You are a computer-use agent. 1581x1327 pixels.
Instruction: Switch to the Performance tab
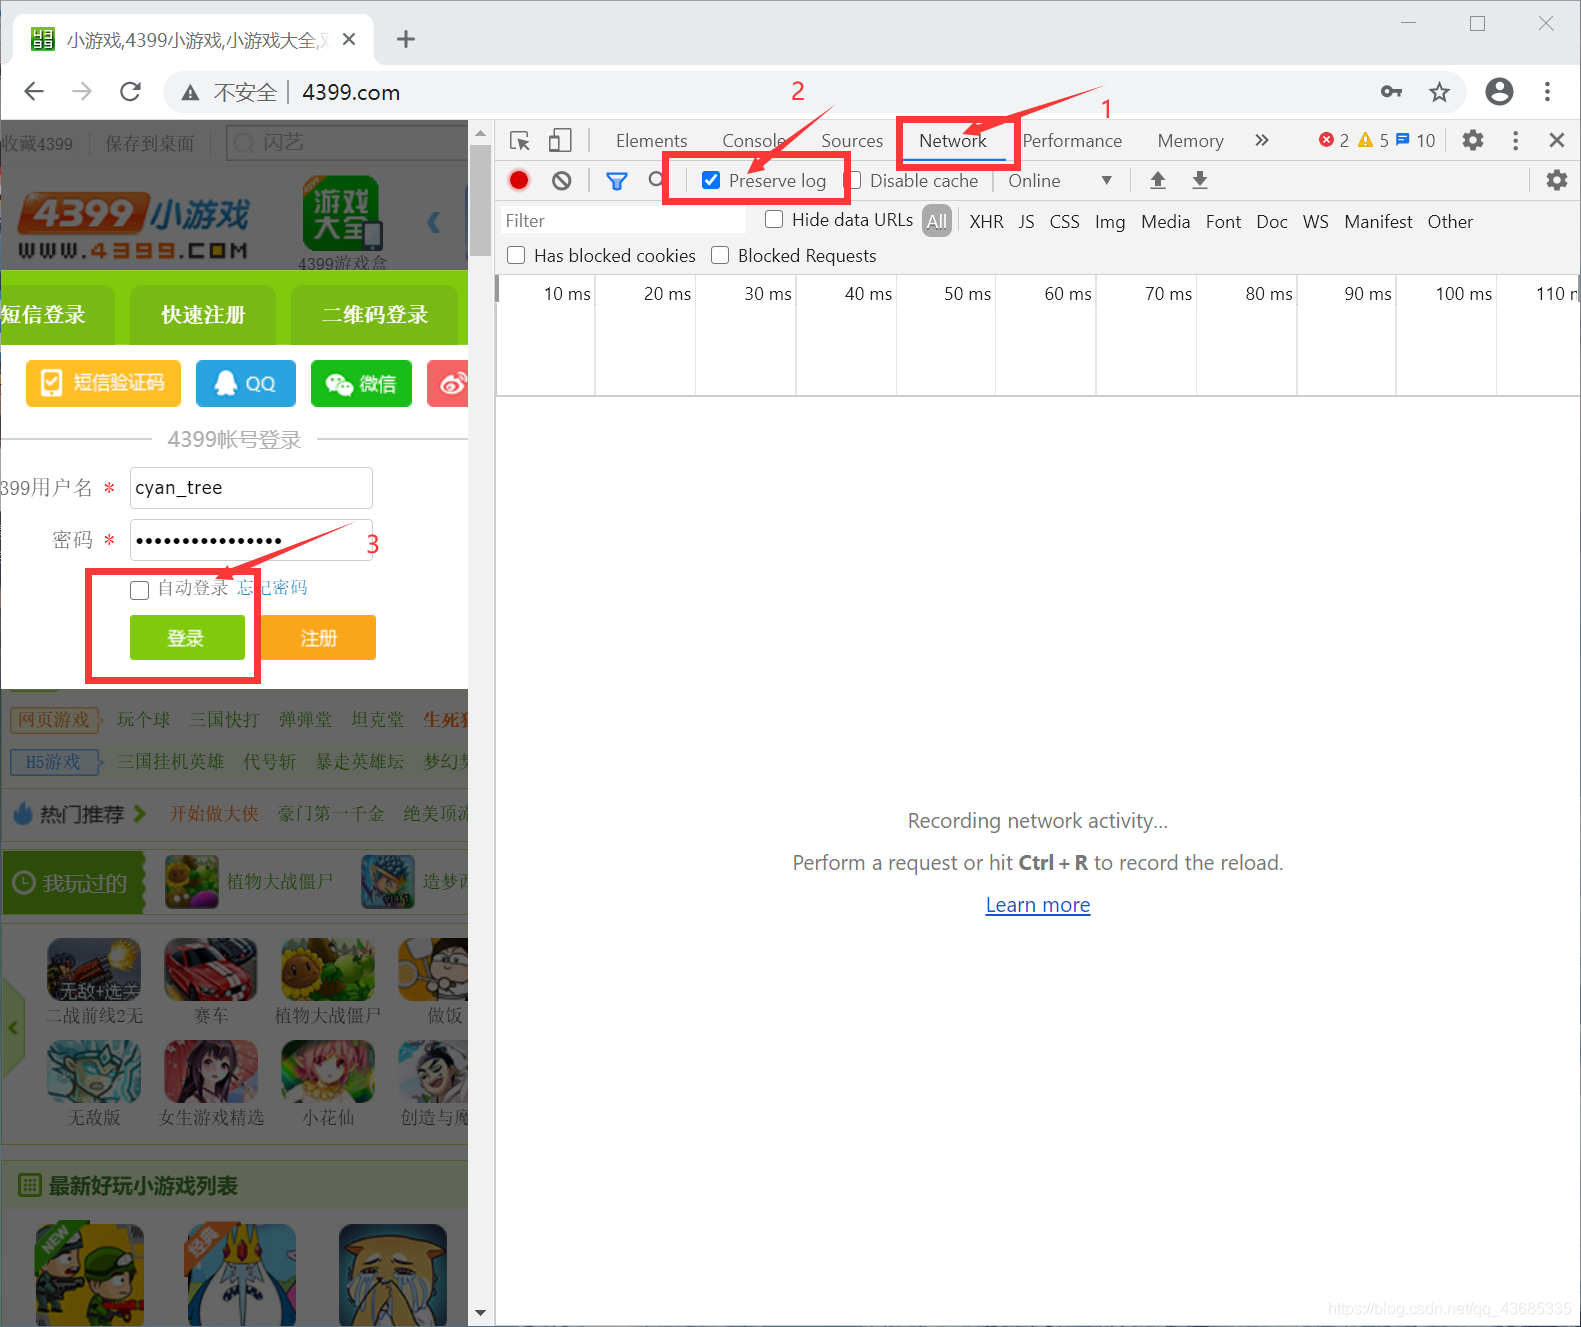pyautogui.click(x=1072, y=141)
